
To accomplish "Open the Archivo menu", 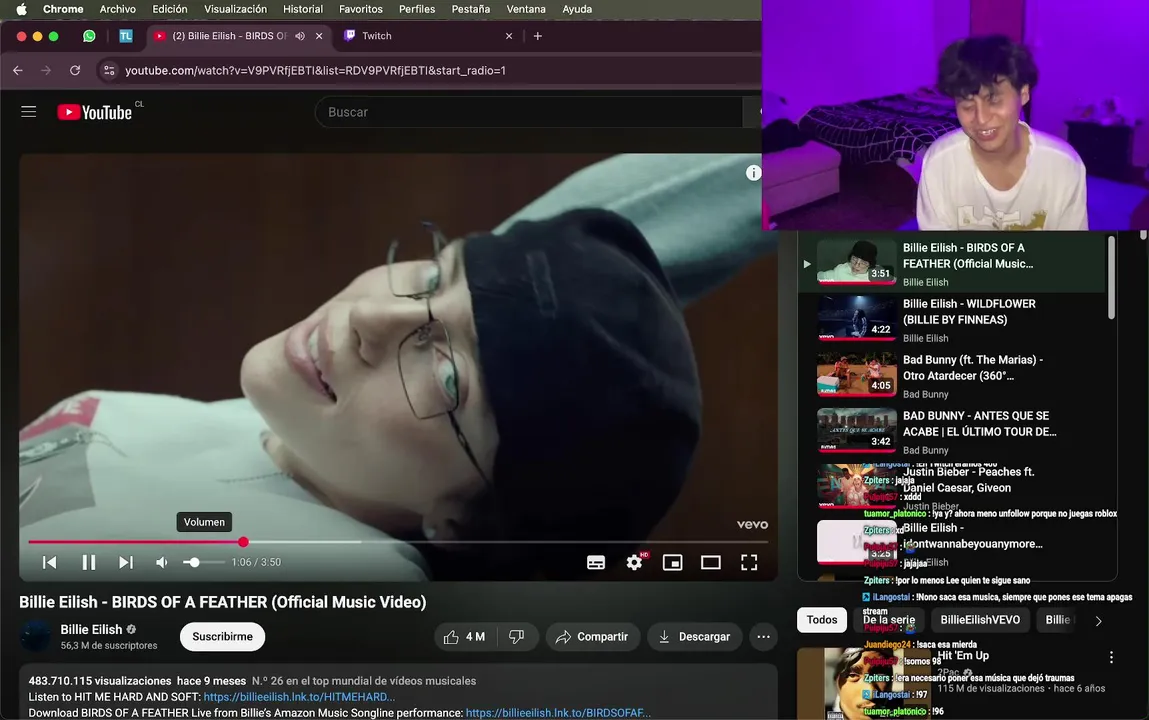I will (117, 10).
